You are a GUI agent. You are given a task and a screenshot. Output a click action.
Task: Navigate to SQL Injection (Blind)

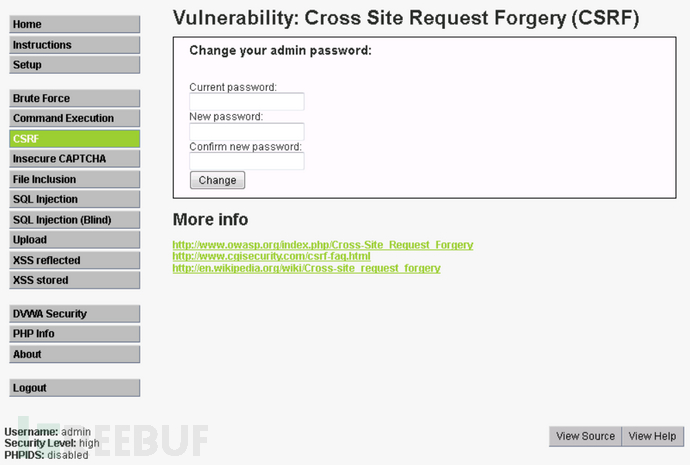(74, 220)
